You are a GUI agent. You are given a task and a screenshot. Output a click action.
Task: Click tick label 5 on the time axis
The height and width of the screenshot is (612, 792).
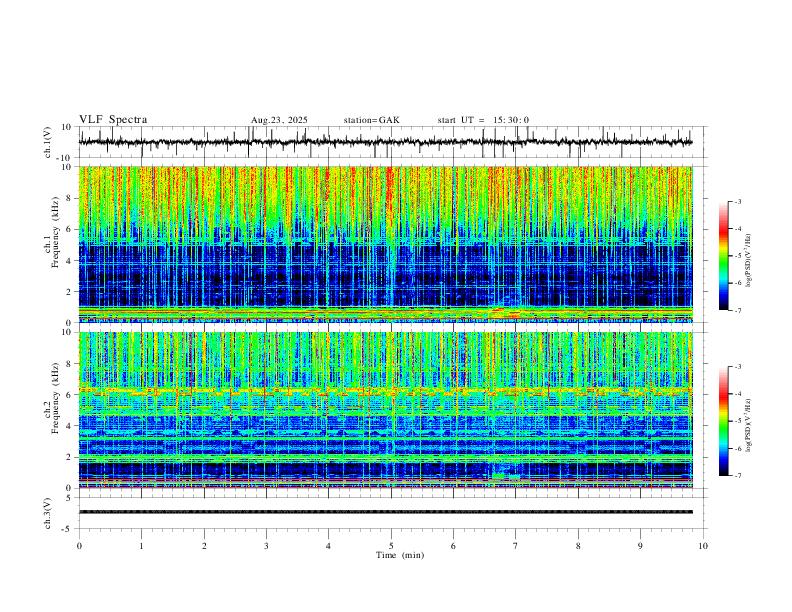(391, 546)
